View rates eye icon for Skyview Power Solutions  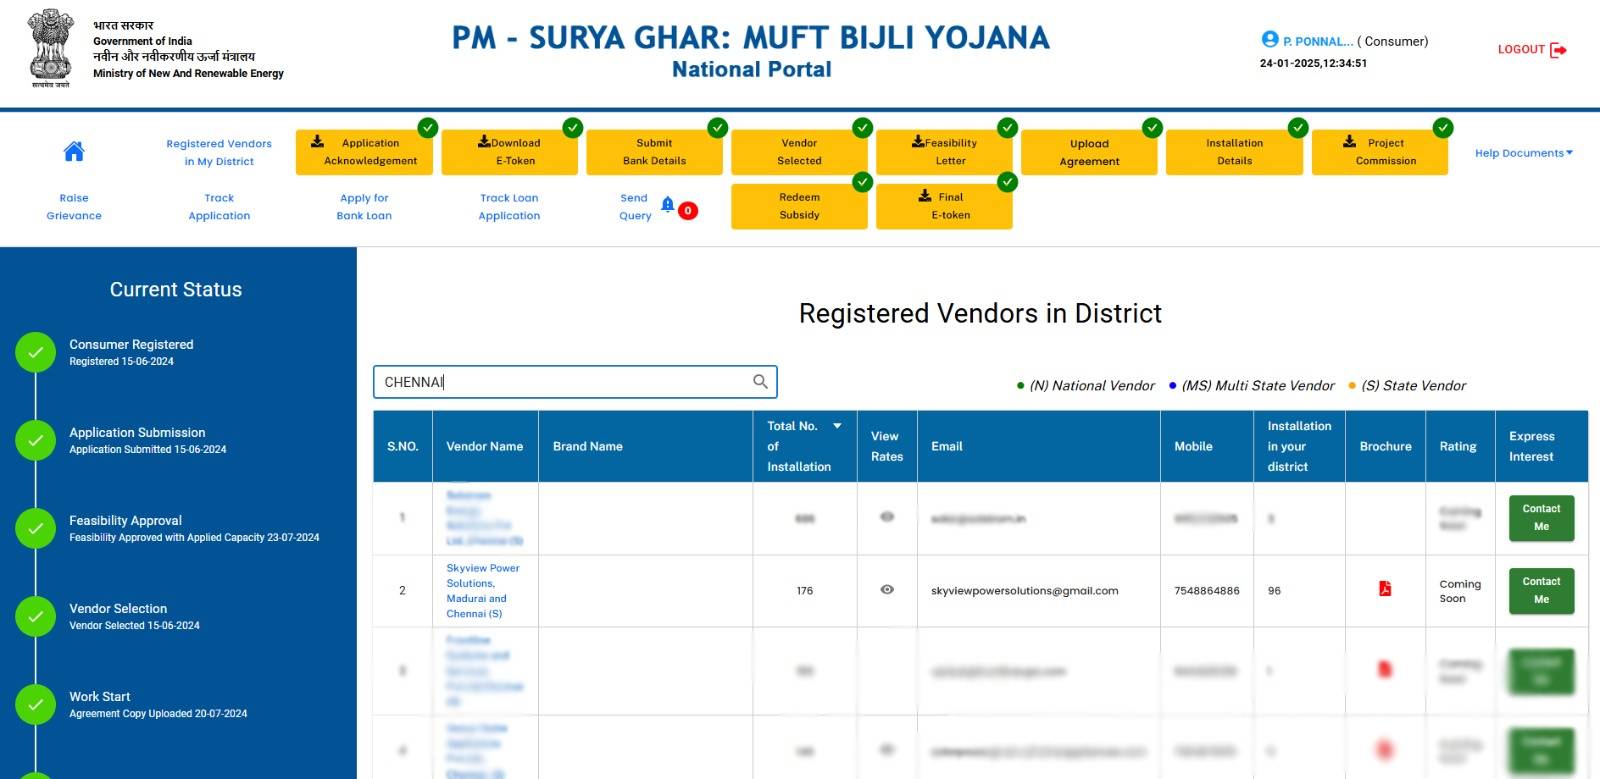pyautogui.click(x=887, y=590)
